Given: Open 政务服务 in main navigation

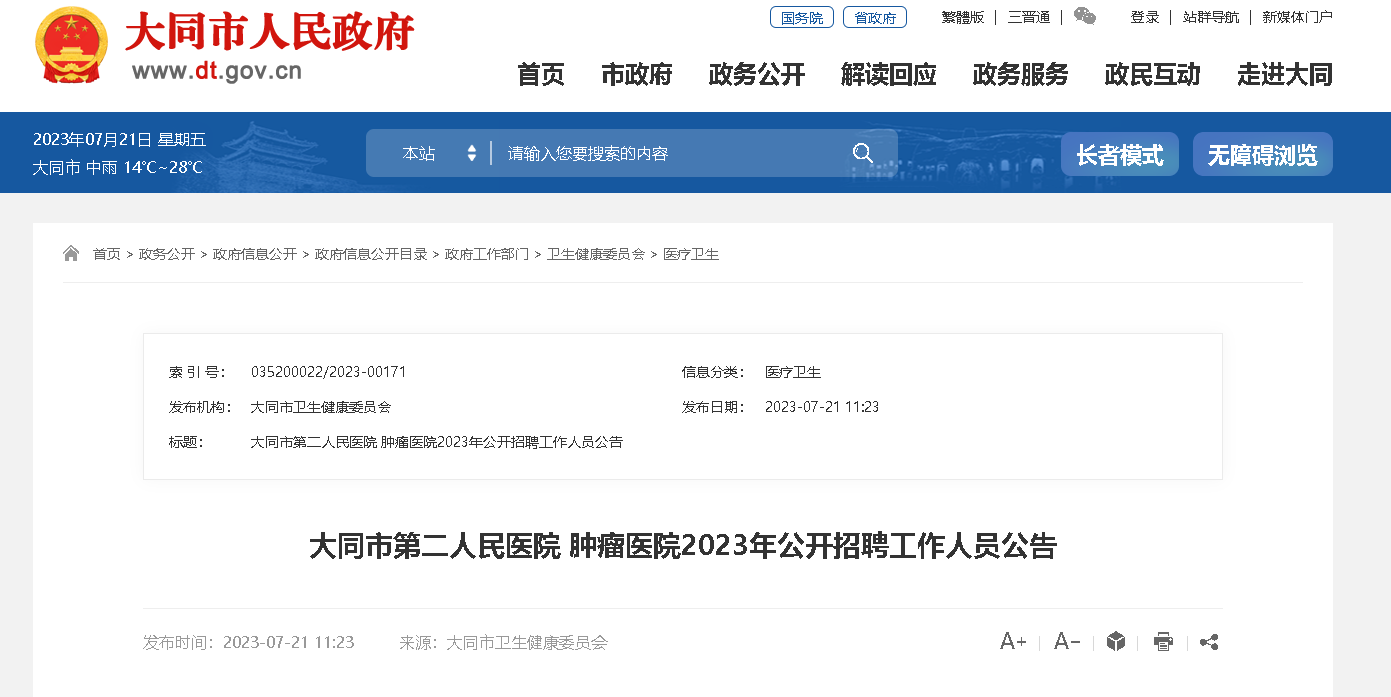Looking at the screenshot, I should point(1021,74).
